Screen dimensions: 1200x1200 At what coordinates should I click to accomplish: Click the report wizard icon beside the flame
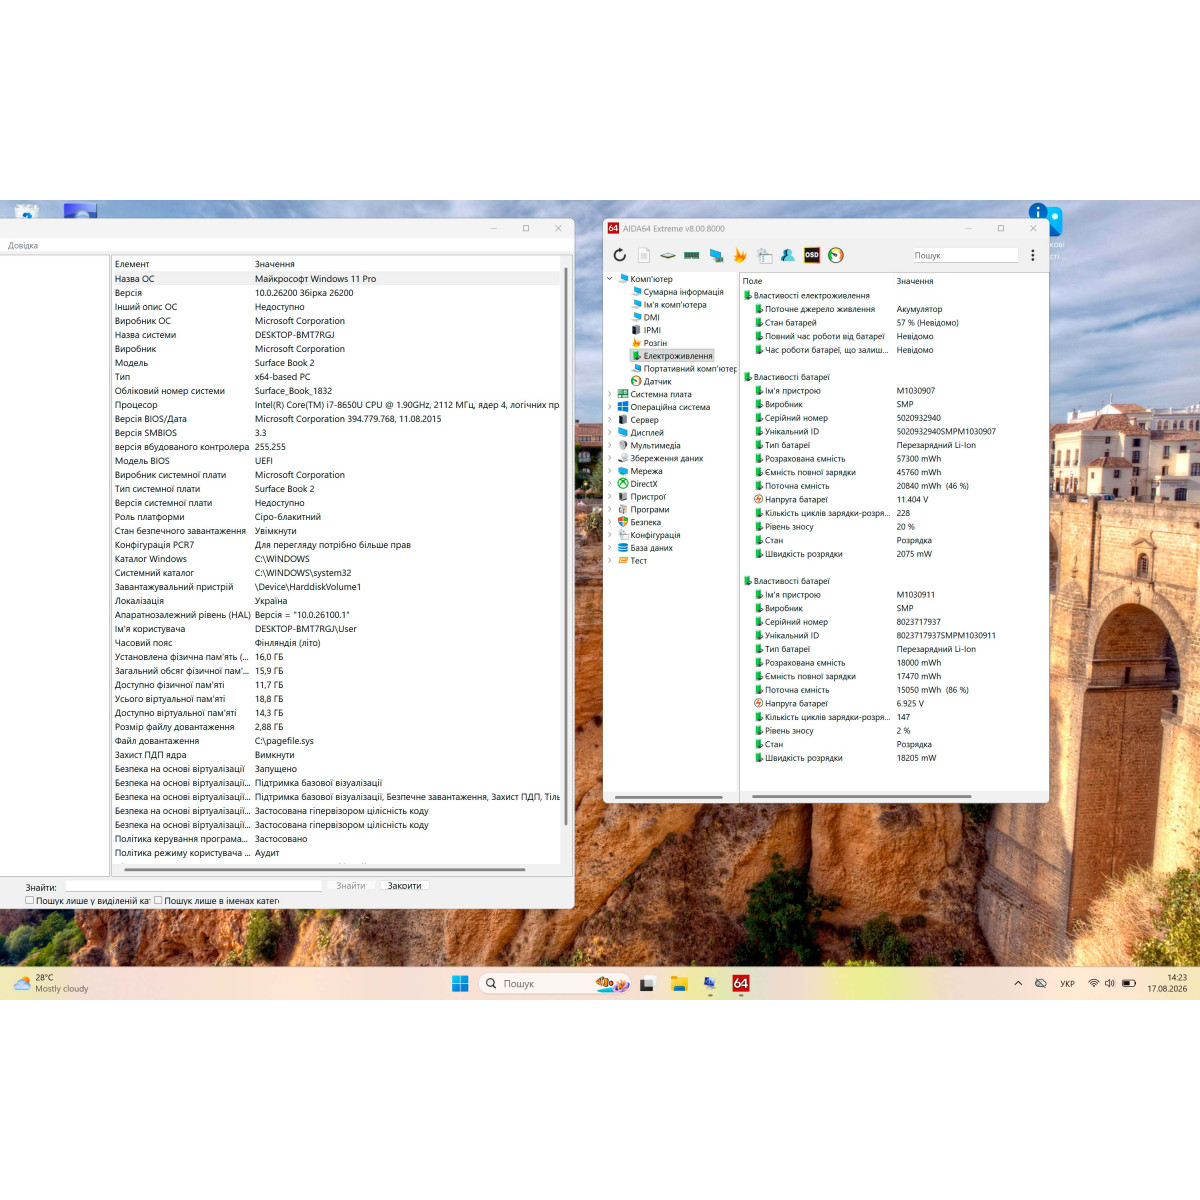764,255
